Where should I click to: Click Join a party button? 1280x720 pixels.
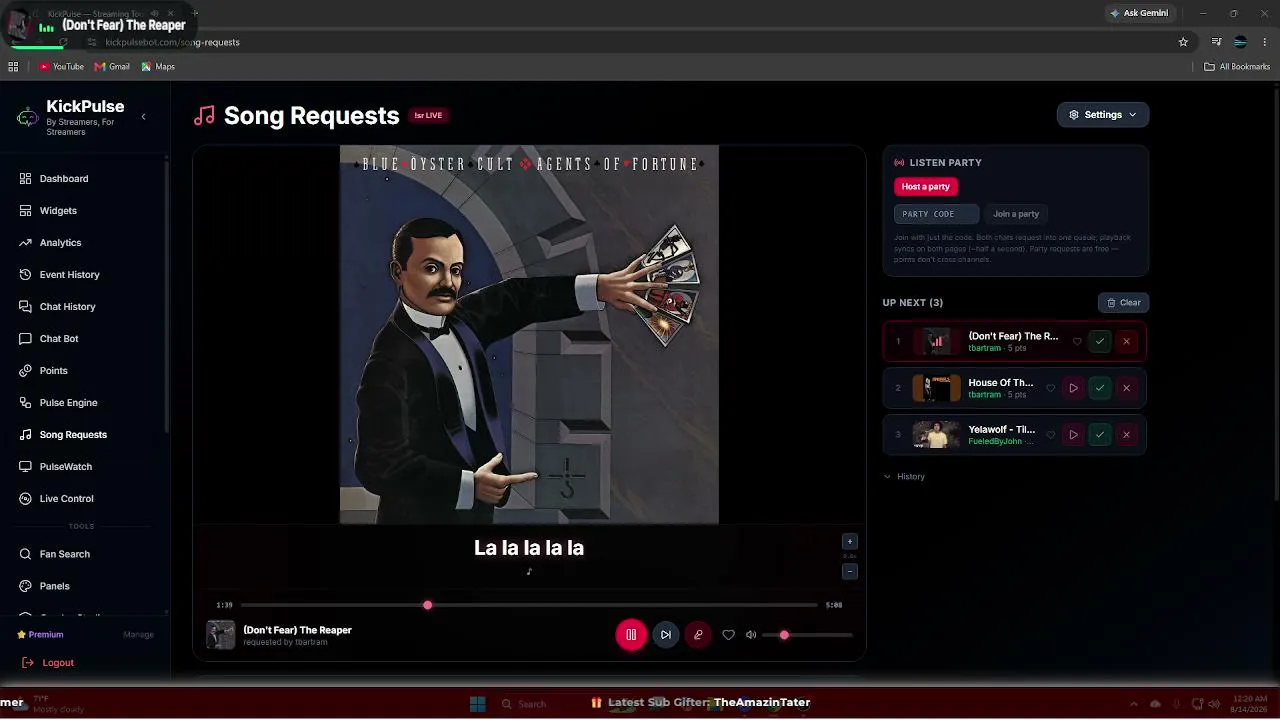pos(1016,214)
